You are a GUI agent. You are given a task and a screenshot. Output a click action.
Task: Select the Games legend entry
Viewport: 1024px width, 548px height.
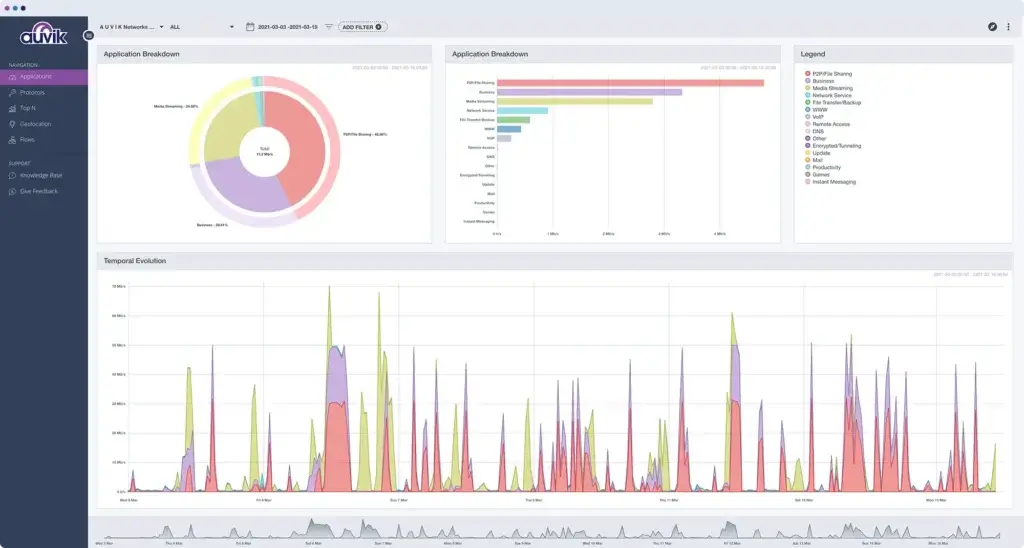click(x=817, y=174)
